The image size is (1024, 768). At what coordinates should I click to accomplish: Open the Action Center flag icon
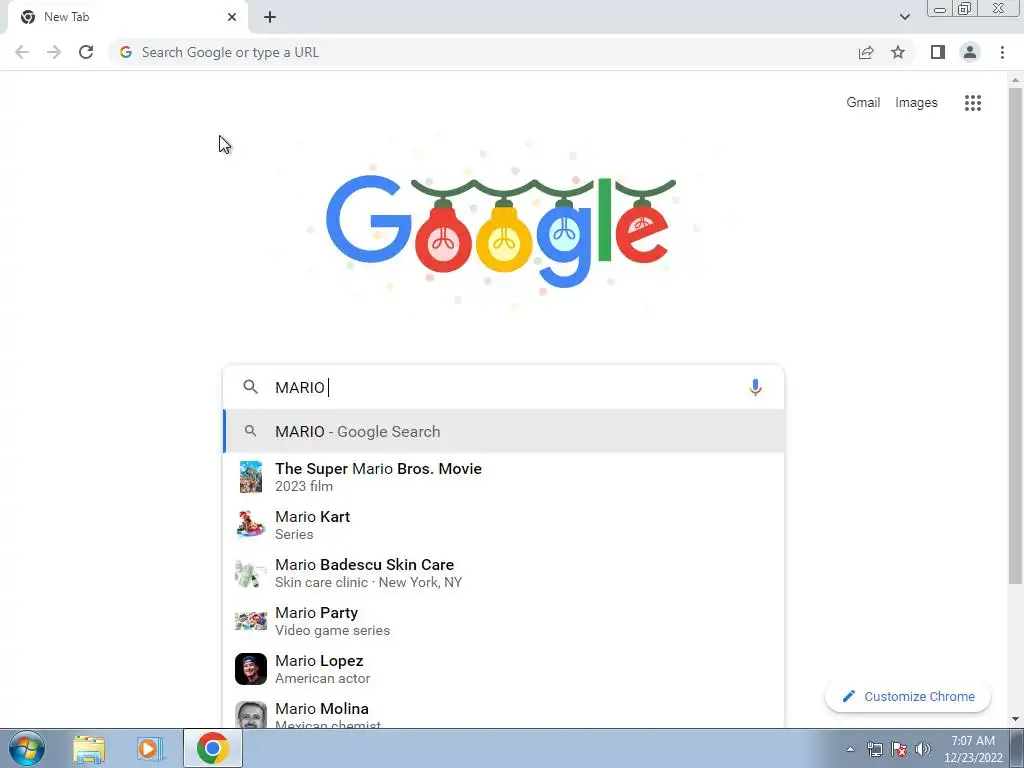coord(899,749)
